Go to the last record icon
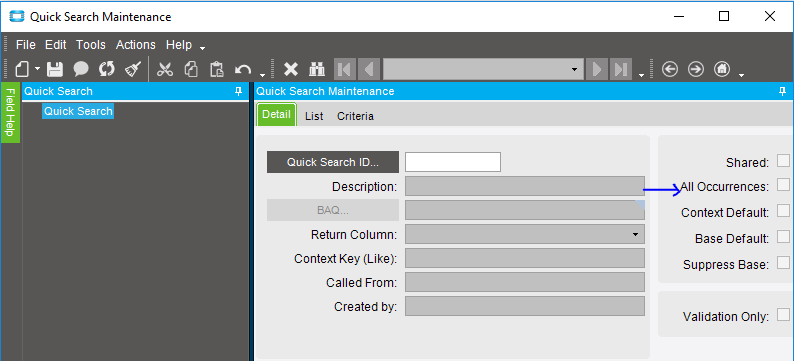 pyautogui.click(x=621, y=69)
